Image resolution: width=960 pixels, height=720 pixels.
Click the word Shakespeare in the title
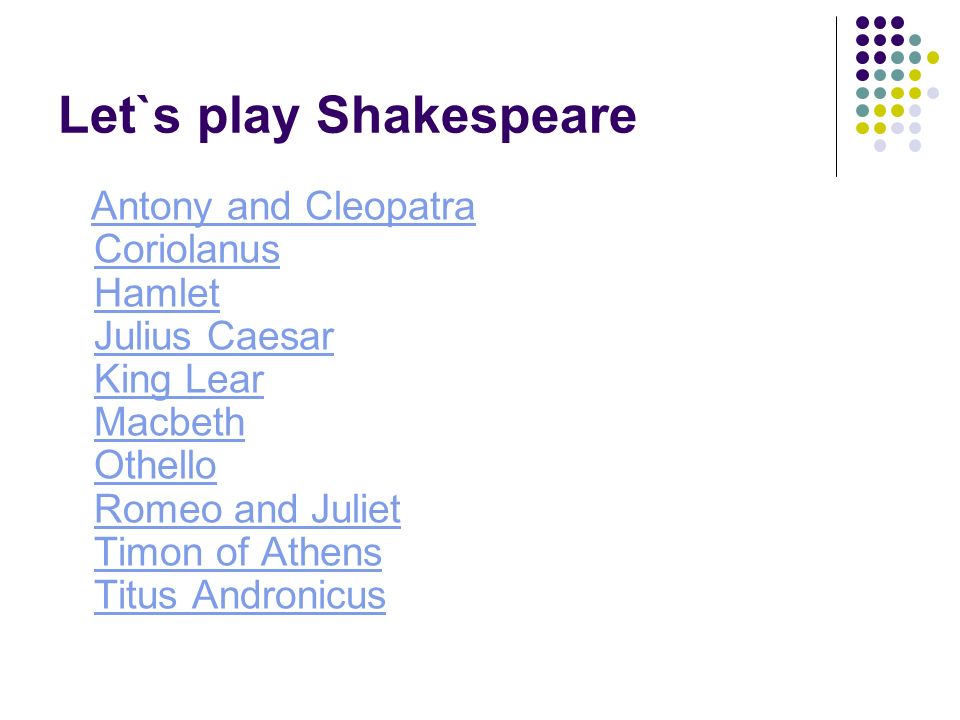coord(477,116)
